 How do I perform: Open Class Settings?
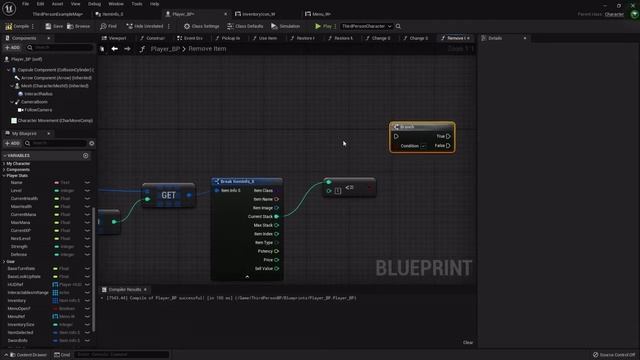(x=202, y=26)
